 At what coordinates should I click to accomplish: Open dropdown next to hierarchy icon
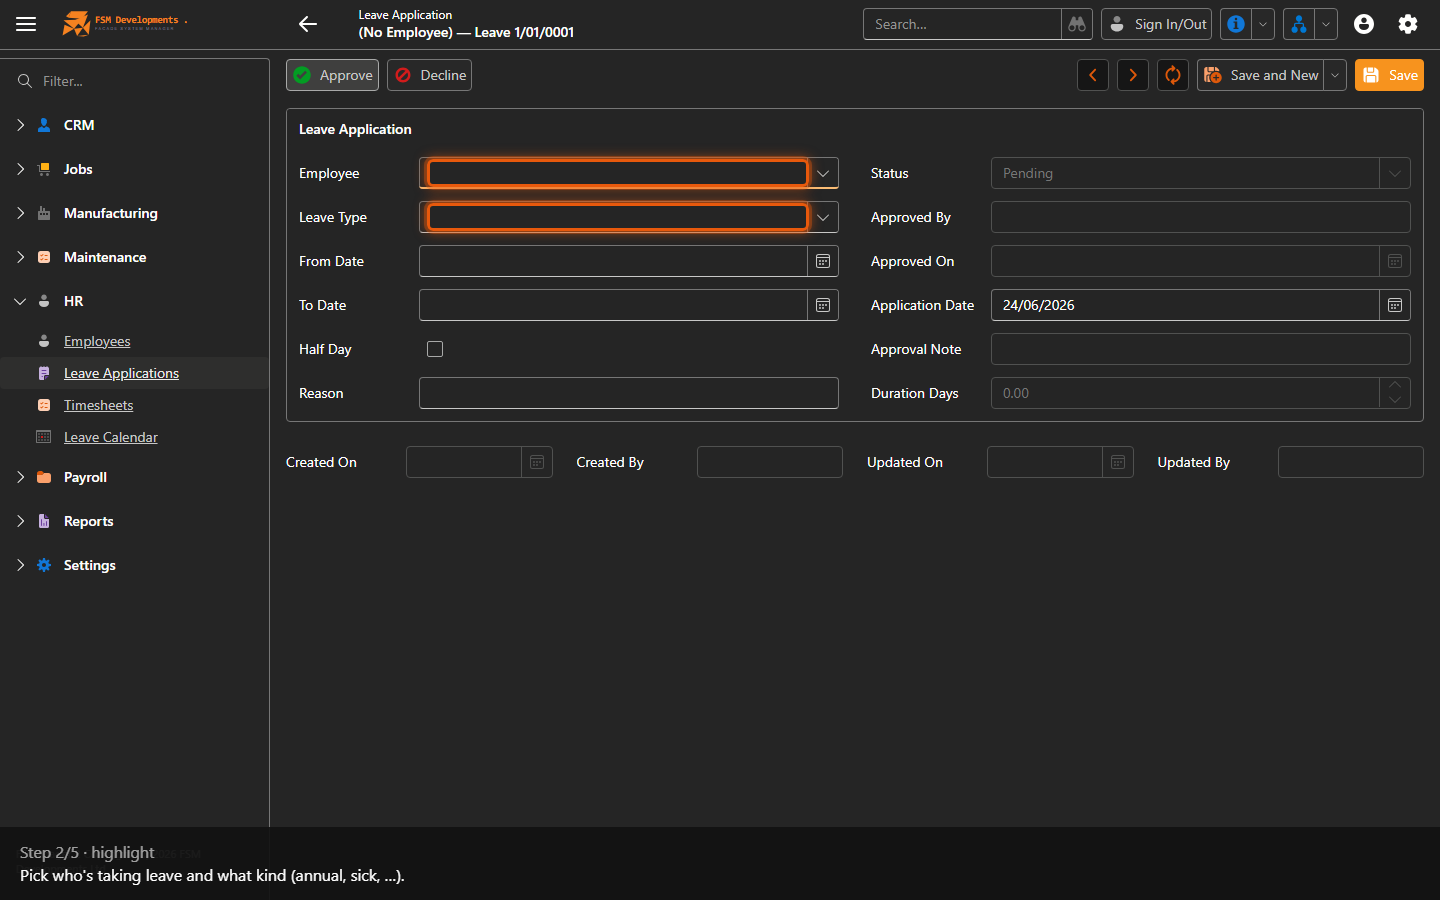1326,24
